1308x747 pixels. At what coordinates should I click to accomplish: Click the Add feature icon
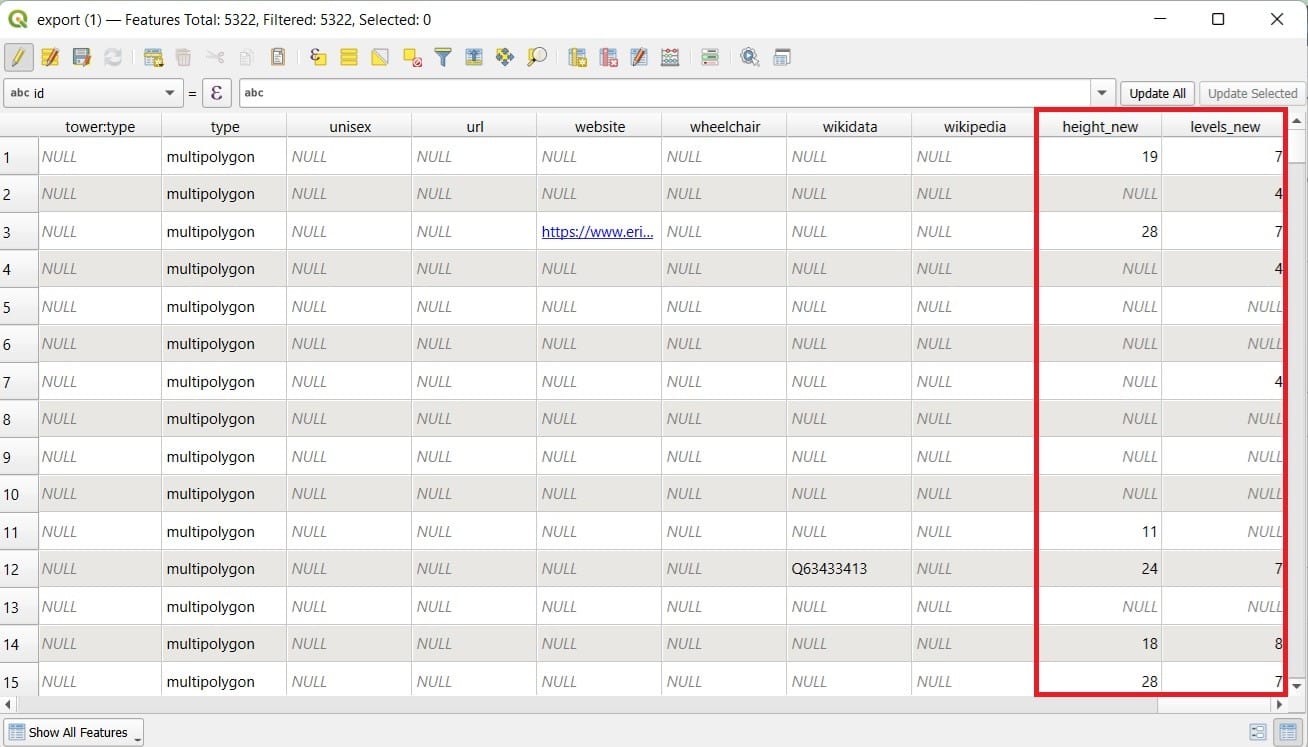tap(153, 57)
